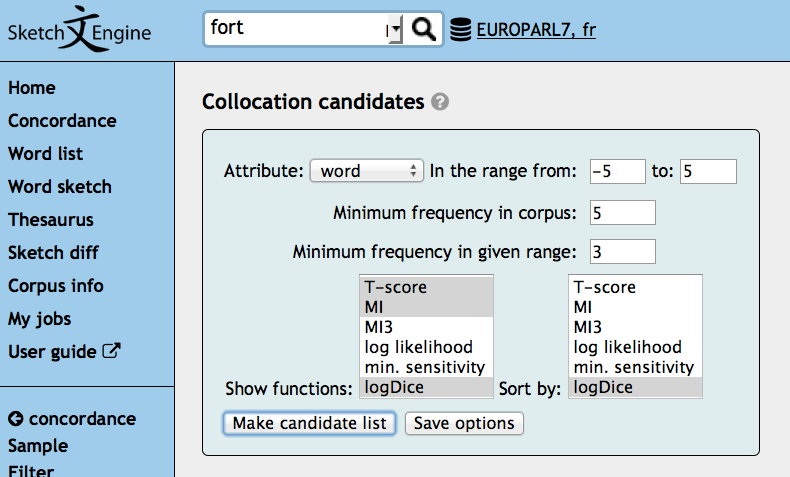The width and height of the screenshot is (790, 477).
Task: Click the range from input field
Action: [616, 171]
